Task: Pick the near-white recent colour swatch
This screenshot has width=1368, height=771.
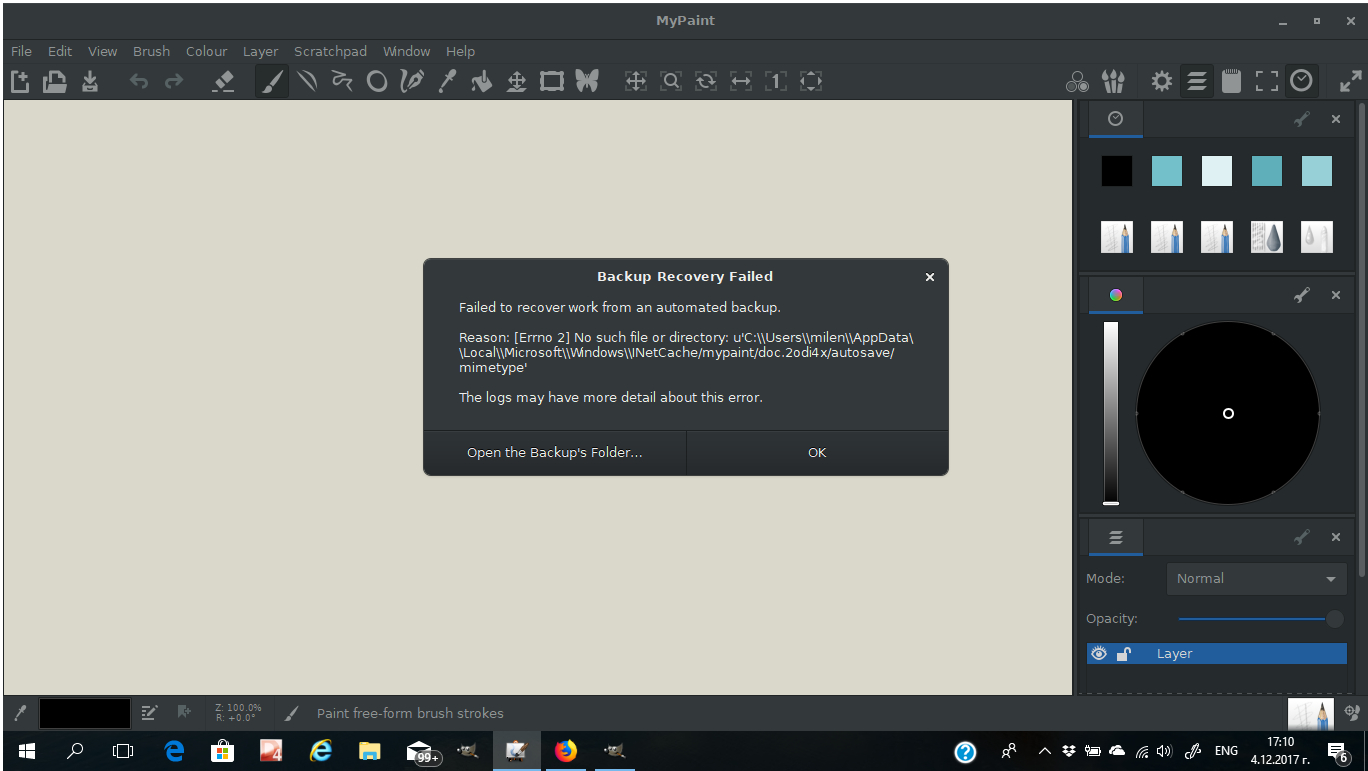Action: click(x=1217, y=171)
